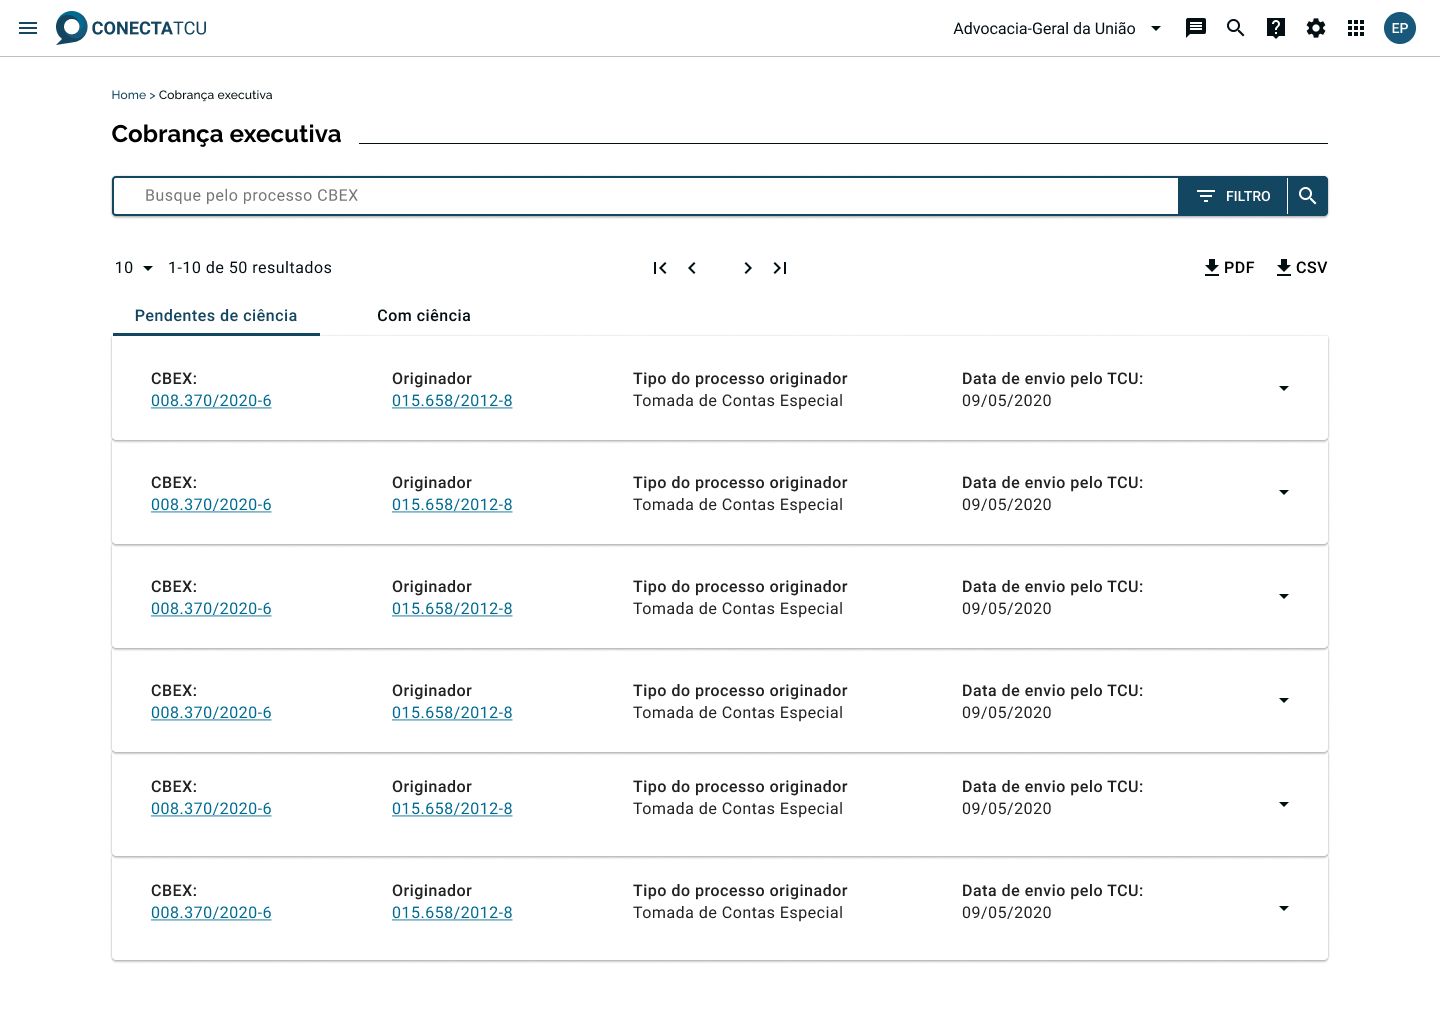The image size is (1440, 1024).
Task: Open the hamburger navigation menu
Action: pyautogui.click(x=28, y=28)
